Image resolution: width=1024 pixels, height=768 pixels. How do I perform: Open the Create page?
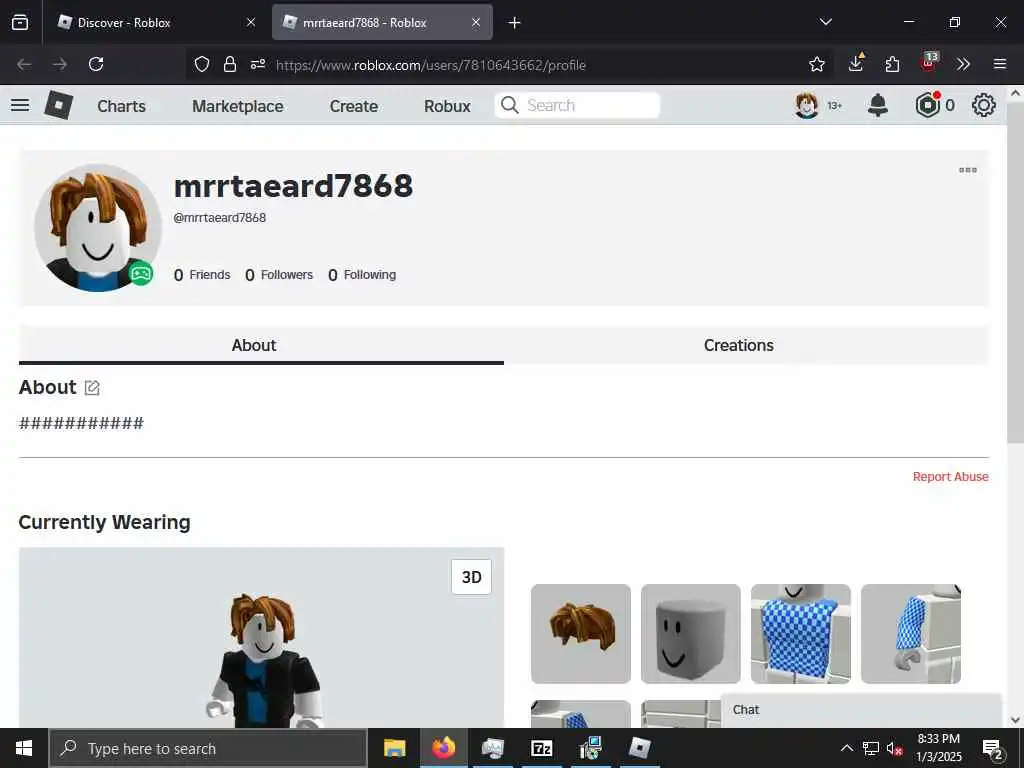click(x=353, y=106)
